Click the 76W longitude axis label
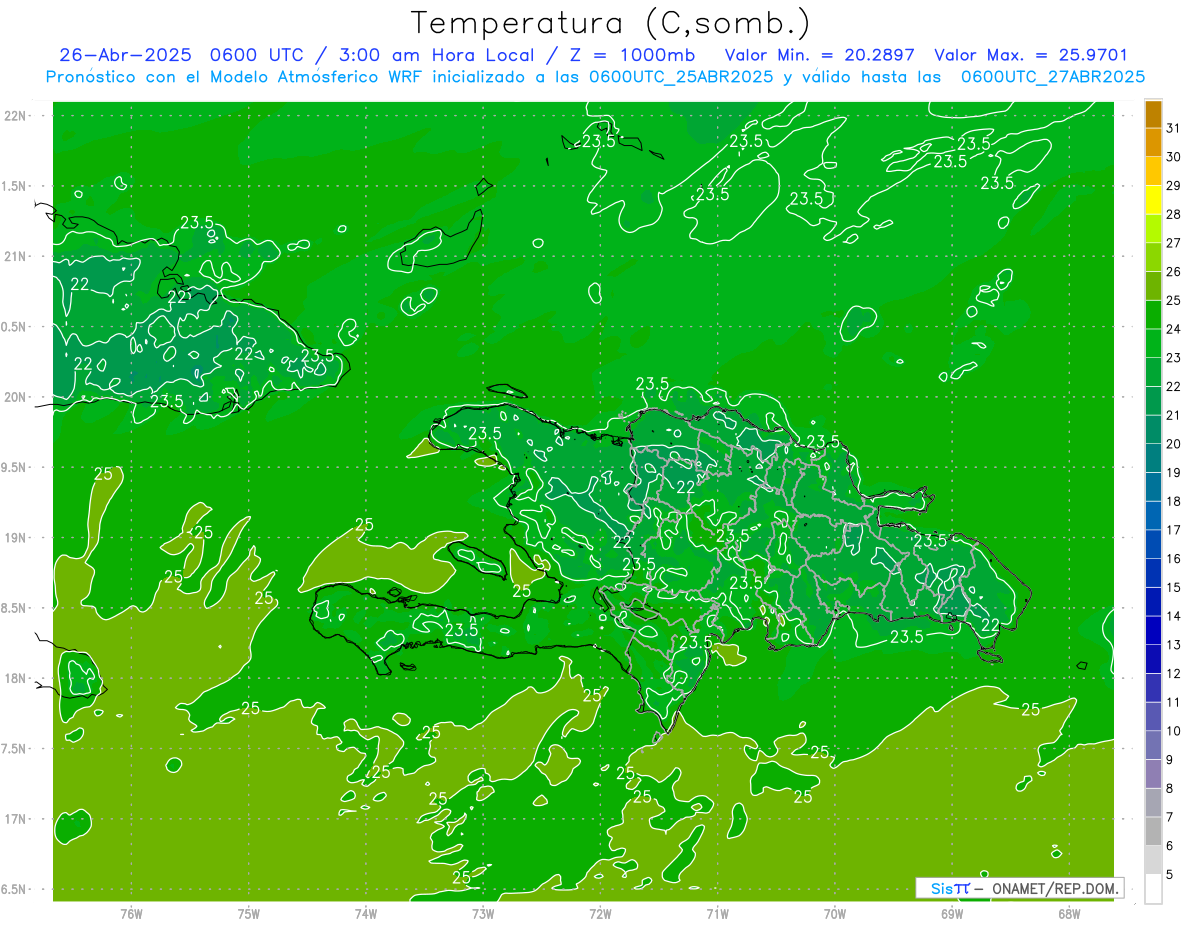The image size is (1200, 927). pos(131,914)
